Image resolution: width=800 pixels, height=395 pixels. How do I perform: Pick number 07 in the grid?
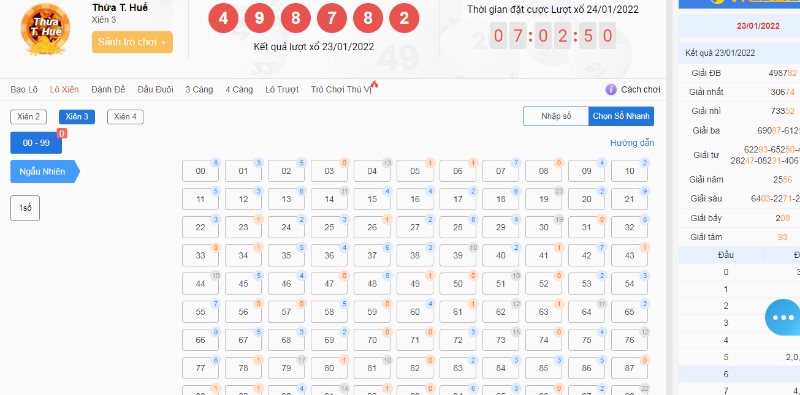(x=501, y=171)
